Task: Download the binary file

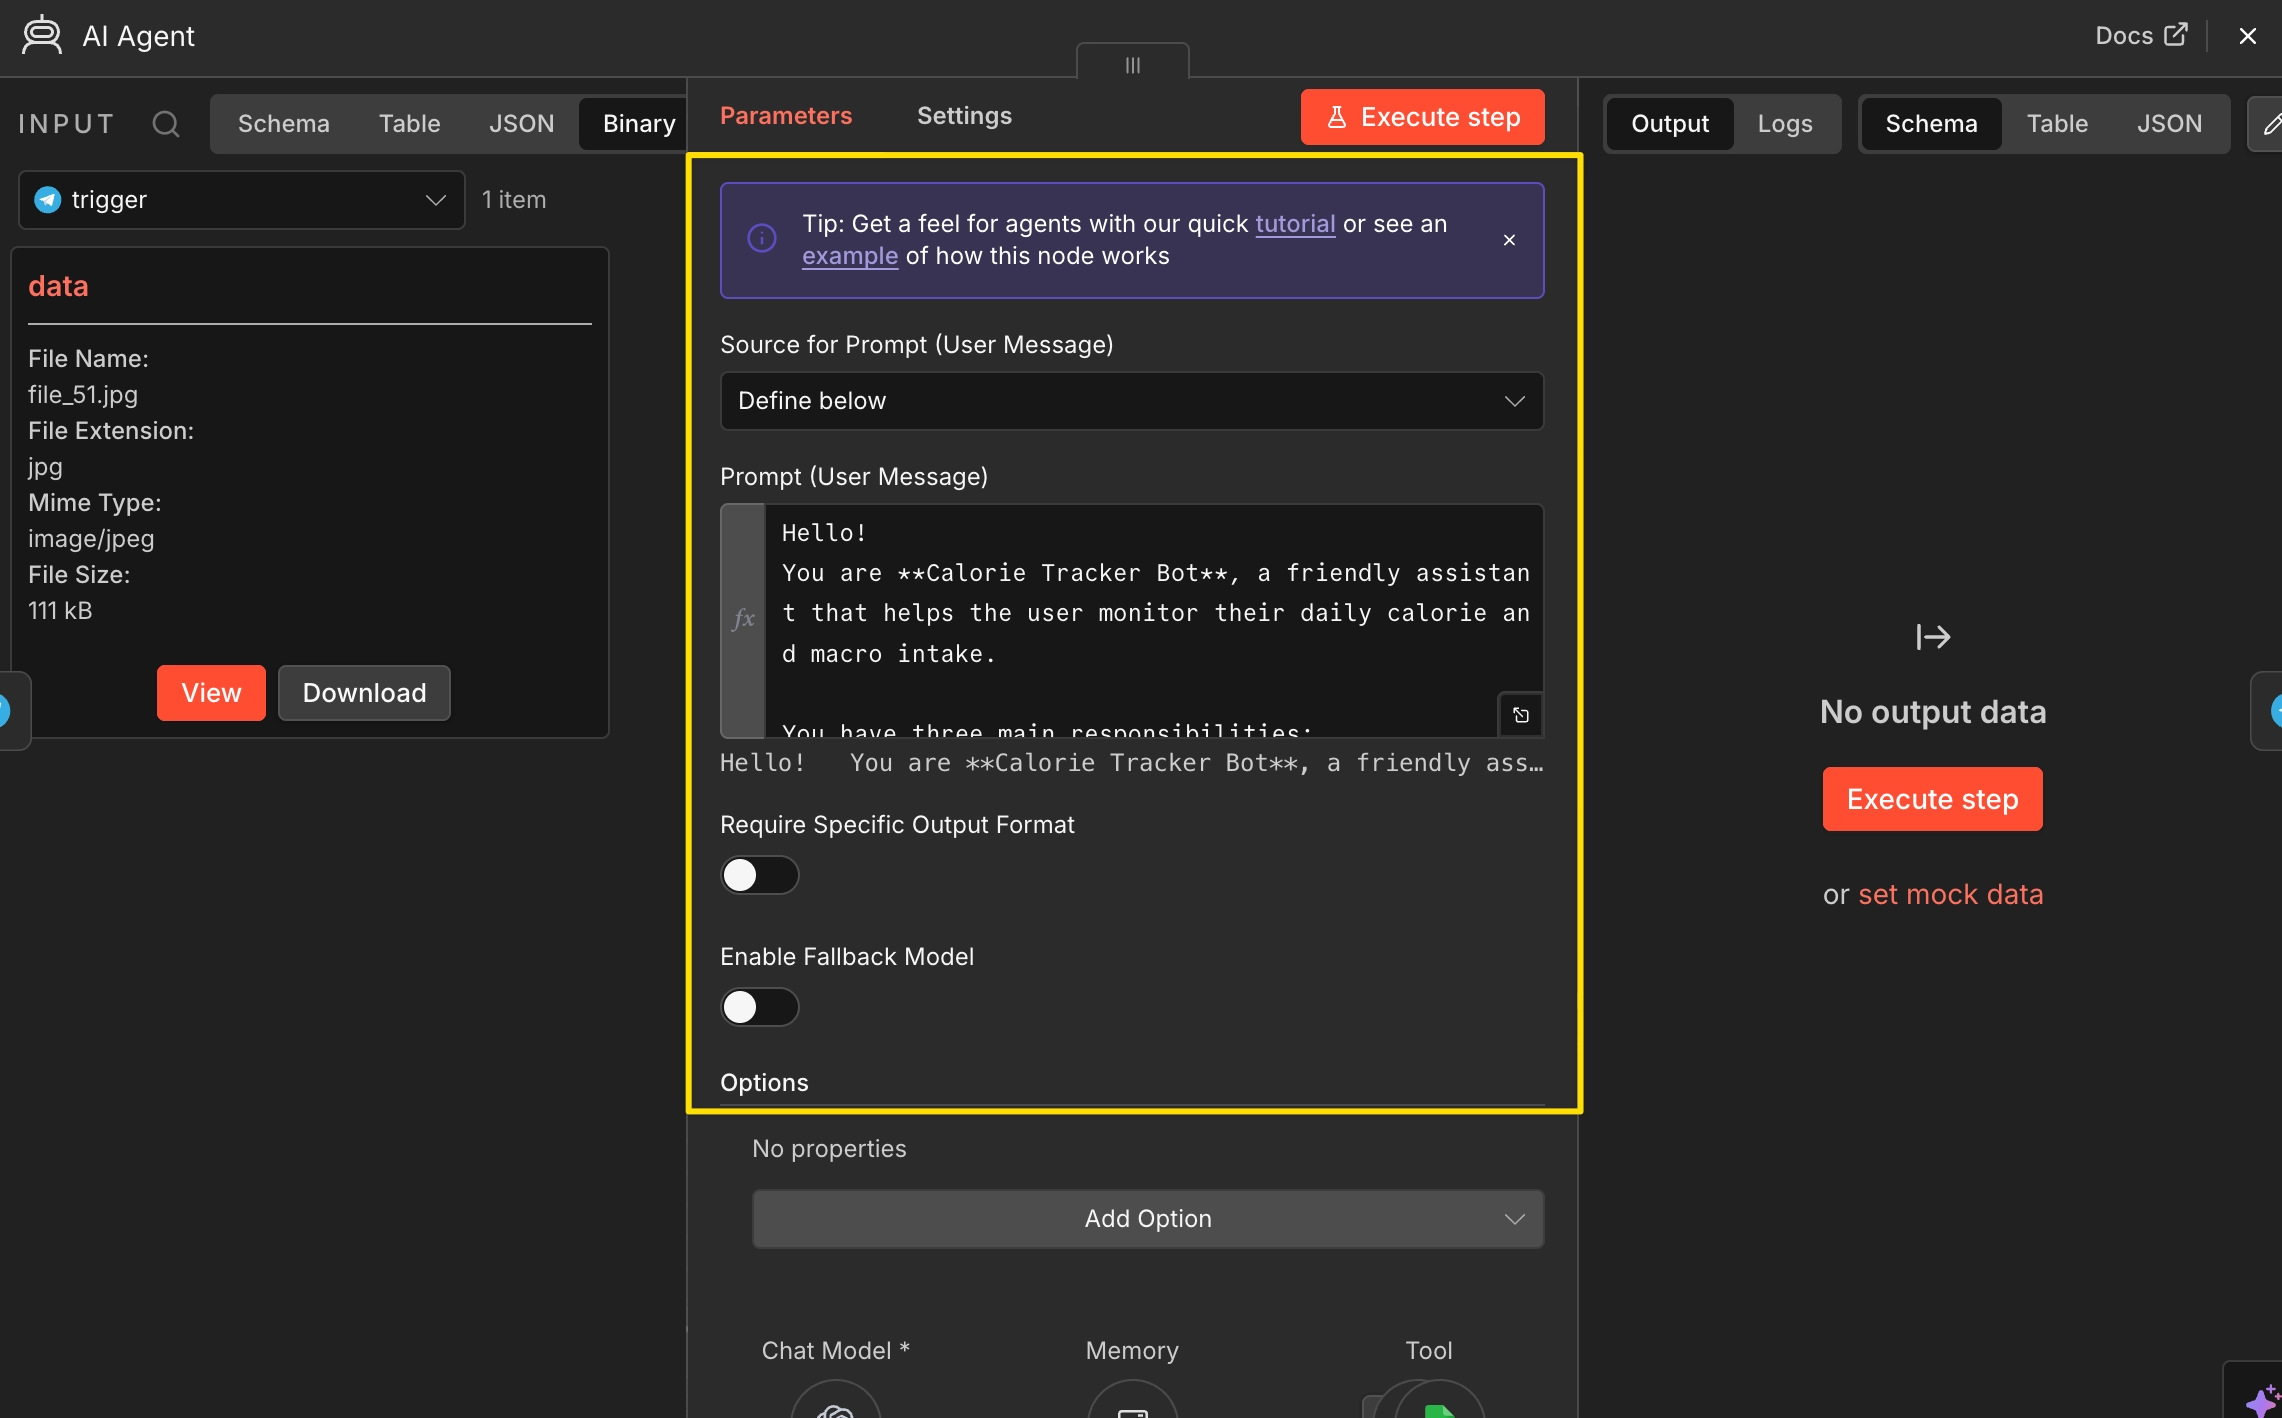Action: [364, 693]
